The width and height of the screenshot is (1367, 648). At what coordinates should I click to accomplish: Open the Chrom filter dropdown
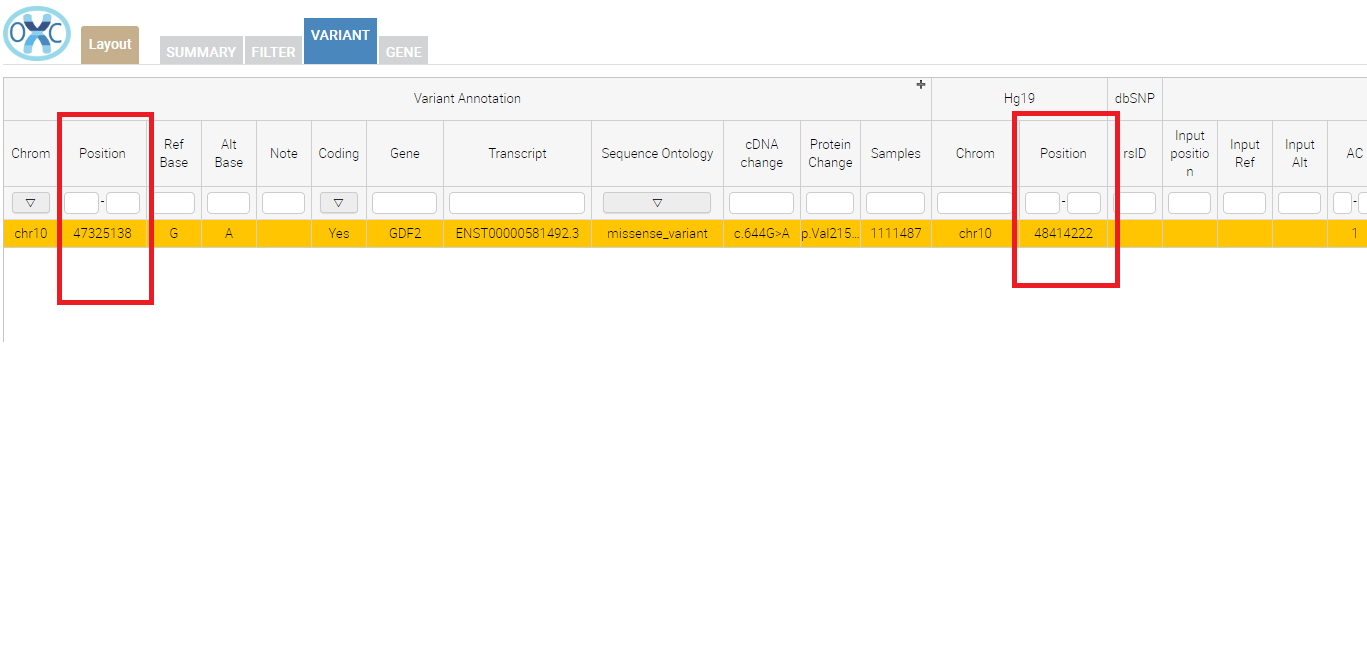[x=30, y=202]
